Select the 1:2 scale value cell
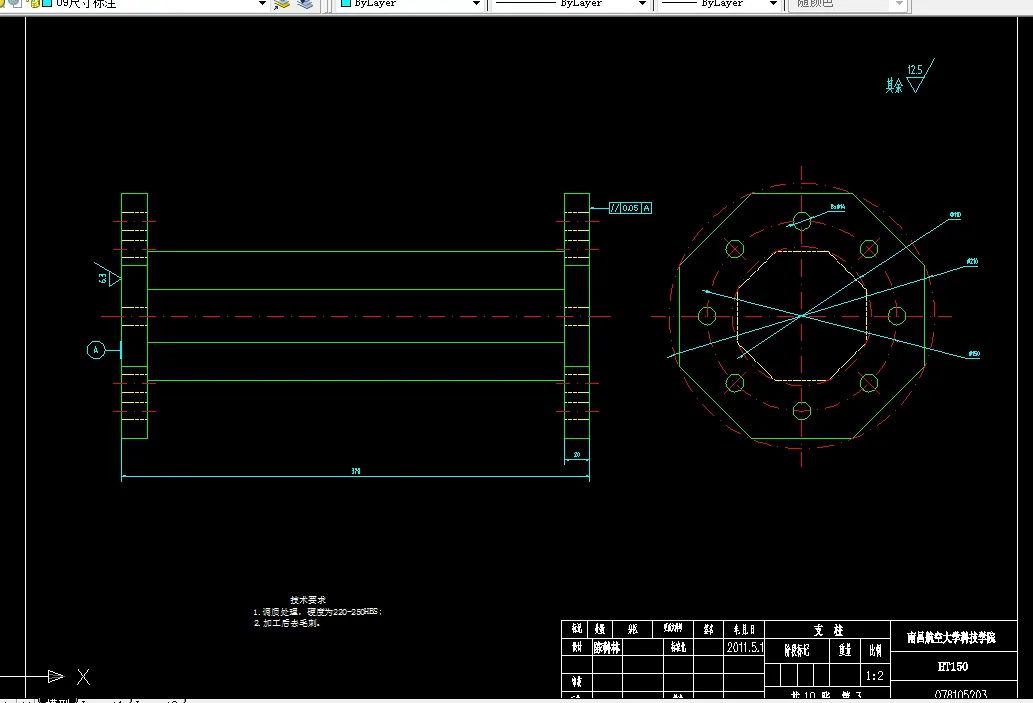The height and width of the screenshot is (703, 1033). click(x=875, y=675)
